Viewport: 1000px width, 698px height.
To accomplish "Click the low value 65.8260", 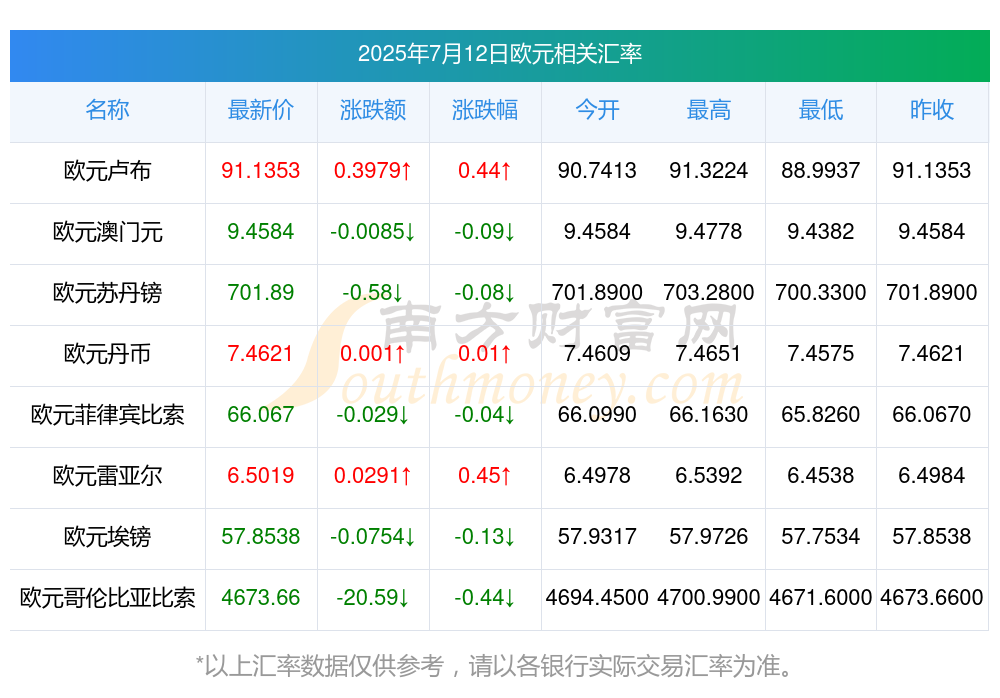I will tap(821, 415).
